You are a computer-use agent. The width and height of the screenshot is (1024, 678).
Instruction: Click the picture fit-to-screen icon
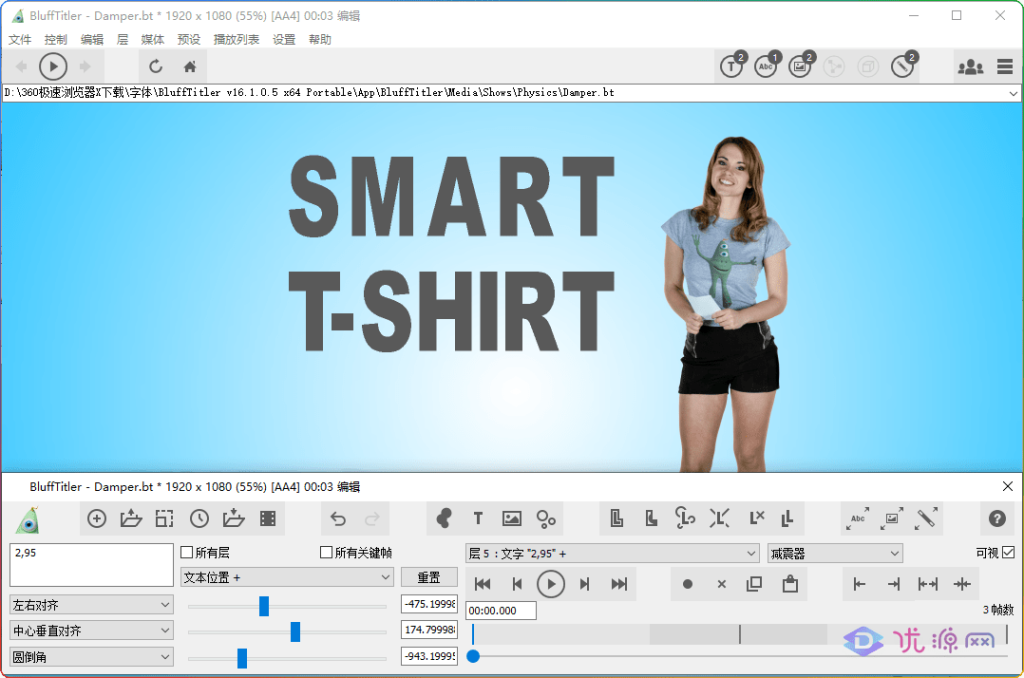tap(891, 518)
